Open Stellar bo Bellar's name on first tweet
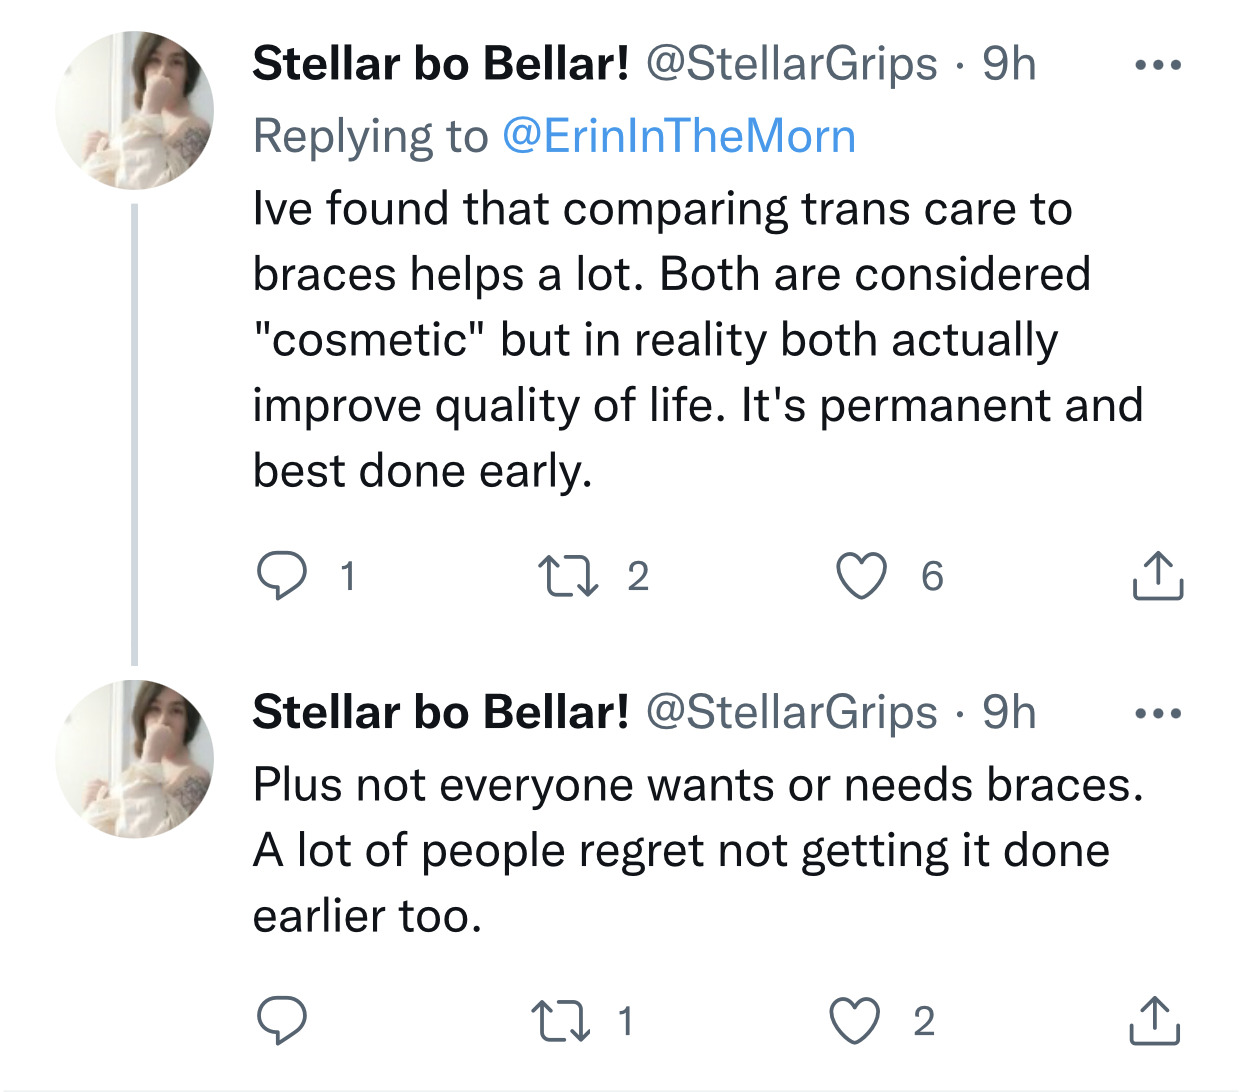Viewport: 1242px width, 1092px height. [441, 64]
